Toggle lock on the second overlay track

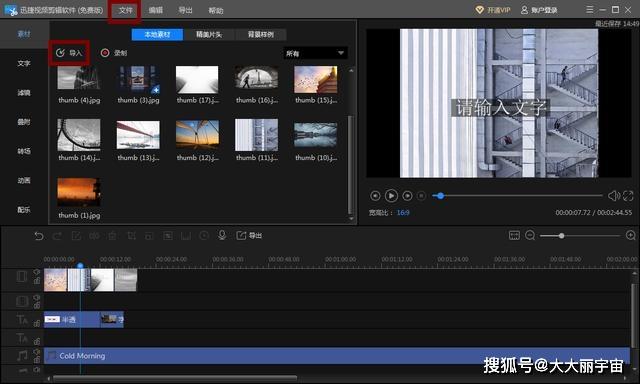tap(37, 306)
